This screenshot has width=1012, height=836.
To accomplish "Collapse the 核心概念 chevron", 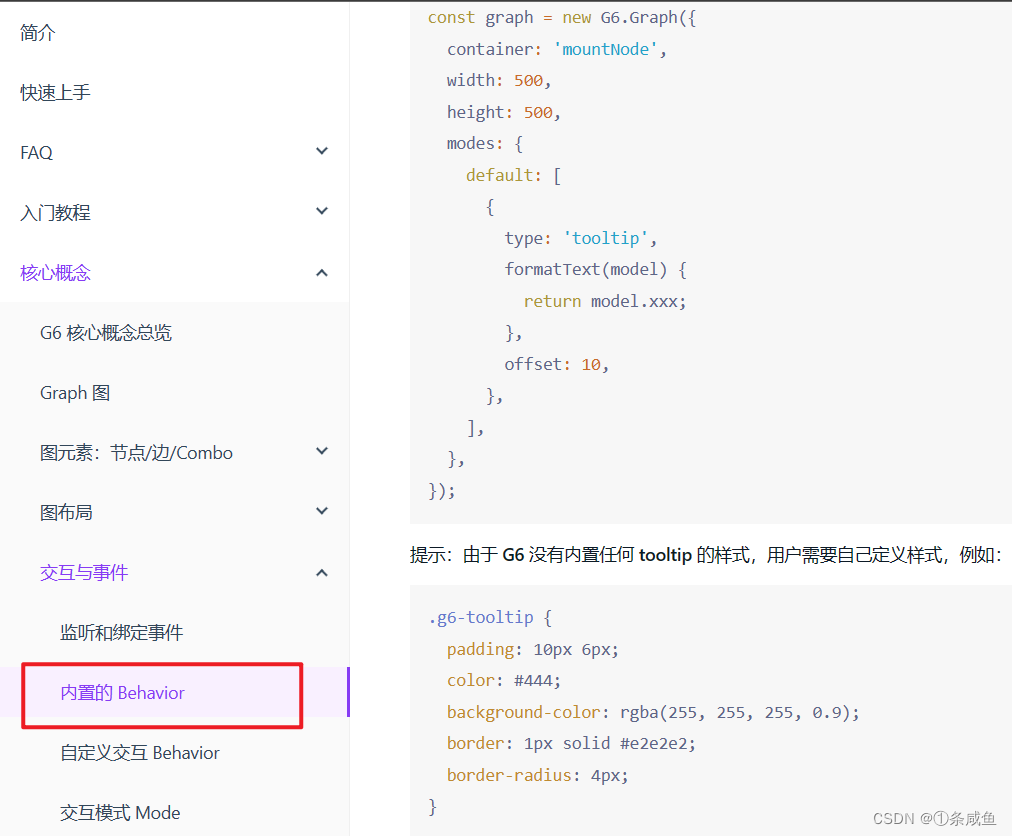I will [x=321, y=273].
